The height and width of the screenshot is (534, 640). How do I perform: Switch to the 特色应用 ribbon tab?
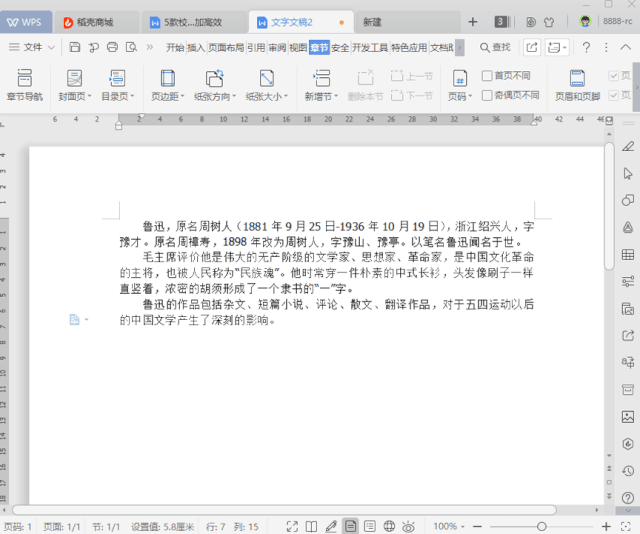click(409, 48)
